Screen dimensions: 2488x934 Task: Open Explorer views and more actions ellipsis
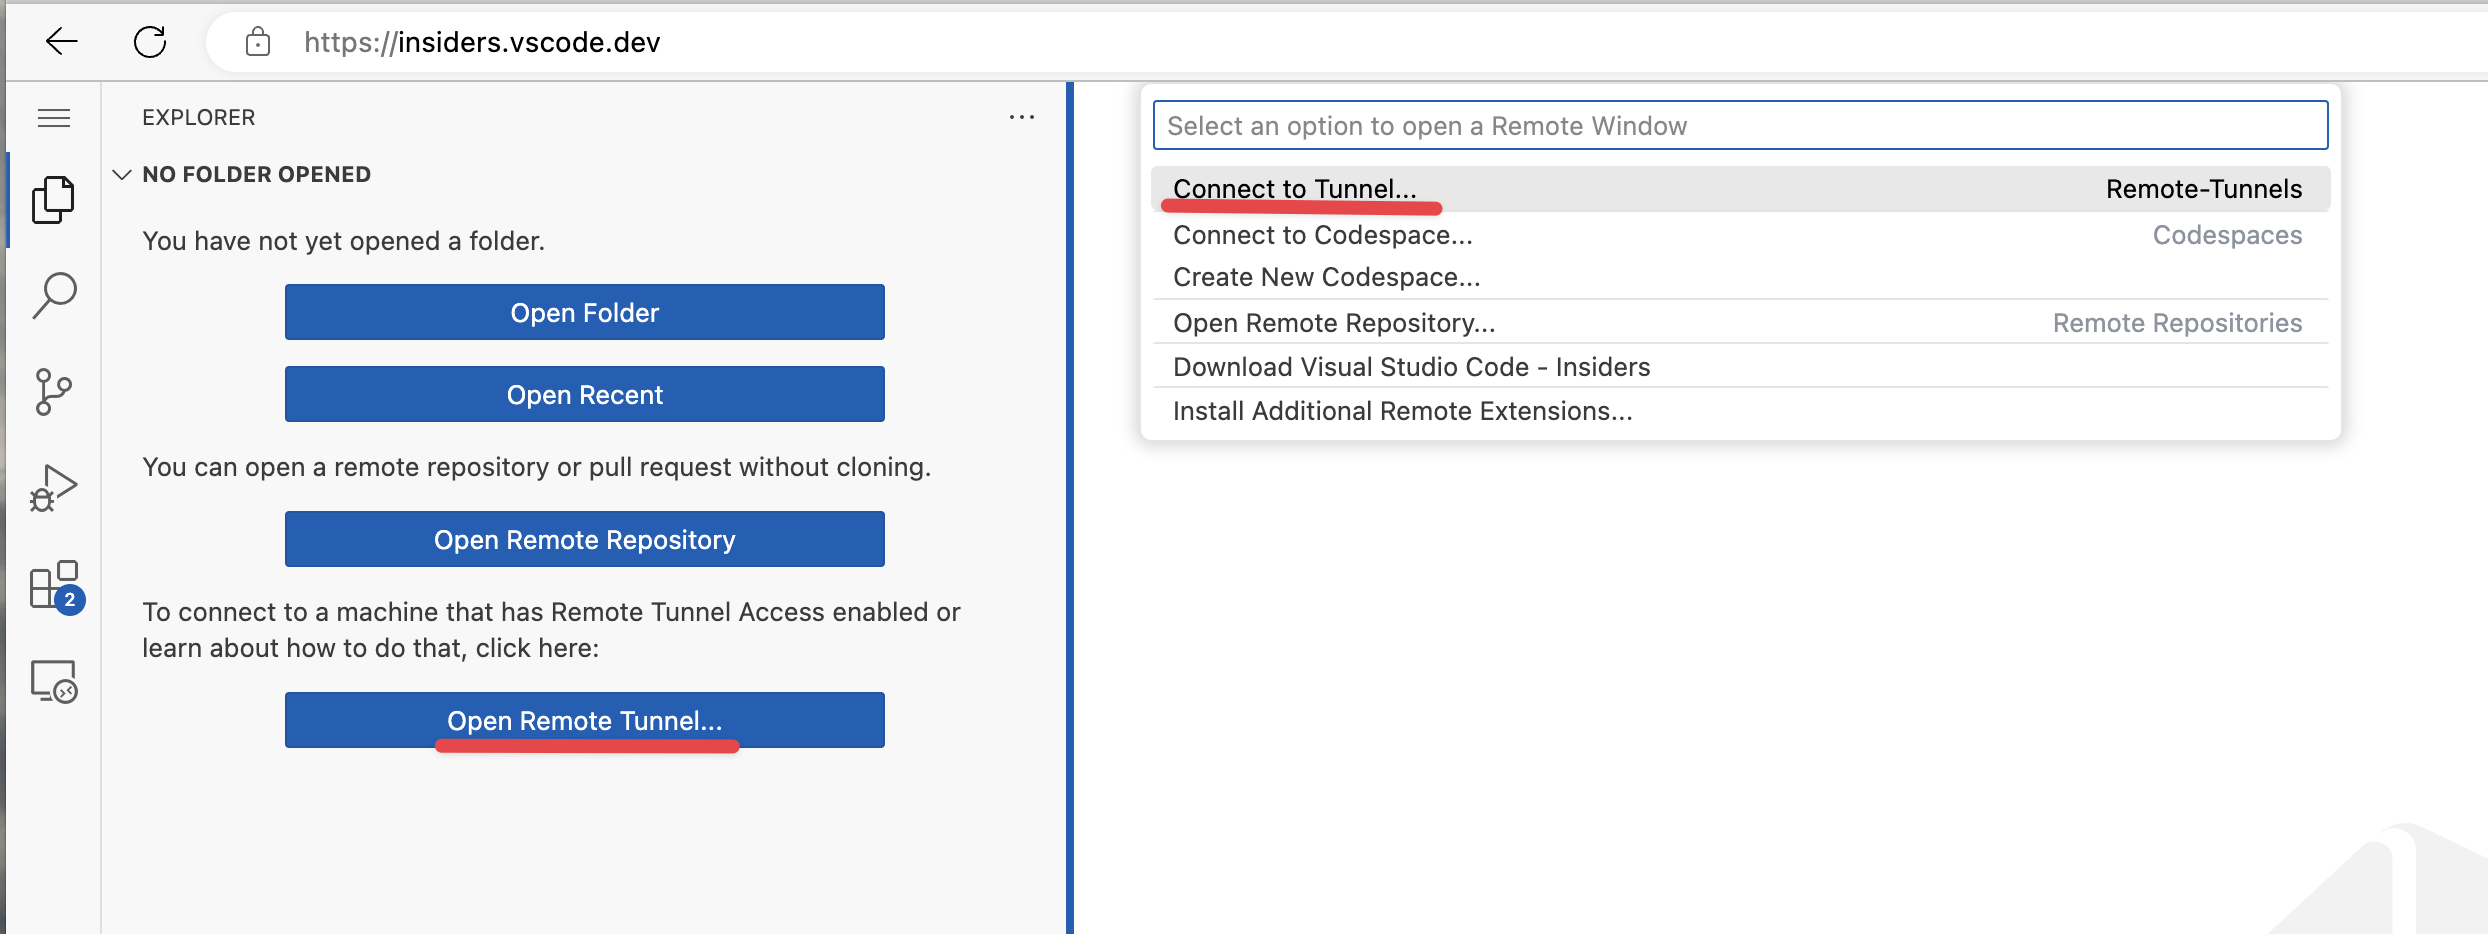(1022, 117)
